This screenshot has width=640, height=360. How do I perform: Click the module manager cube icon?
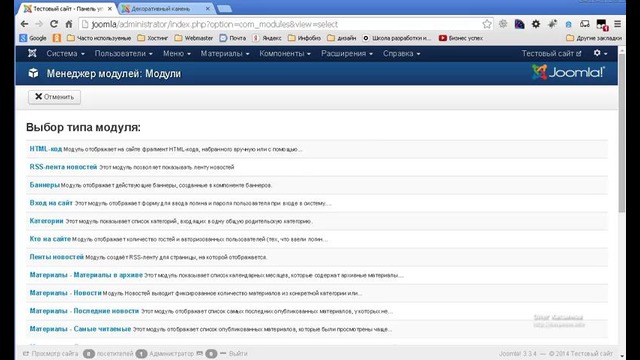coord(33,73)
